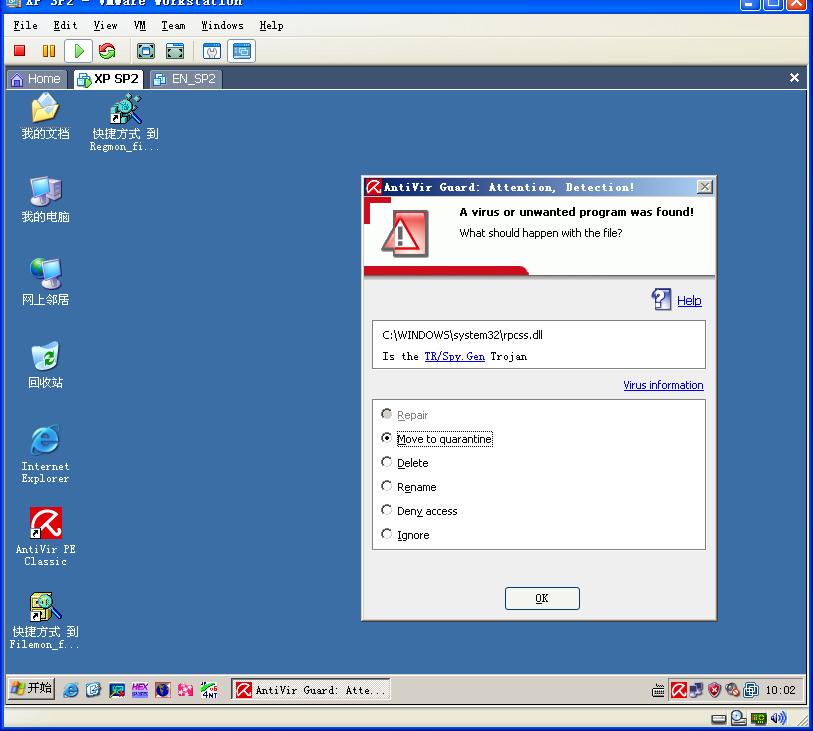Click the Help question mark icon
The width and height of the screenshot is (813, 731).
pyautogui.click(x=662, y=299)
